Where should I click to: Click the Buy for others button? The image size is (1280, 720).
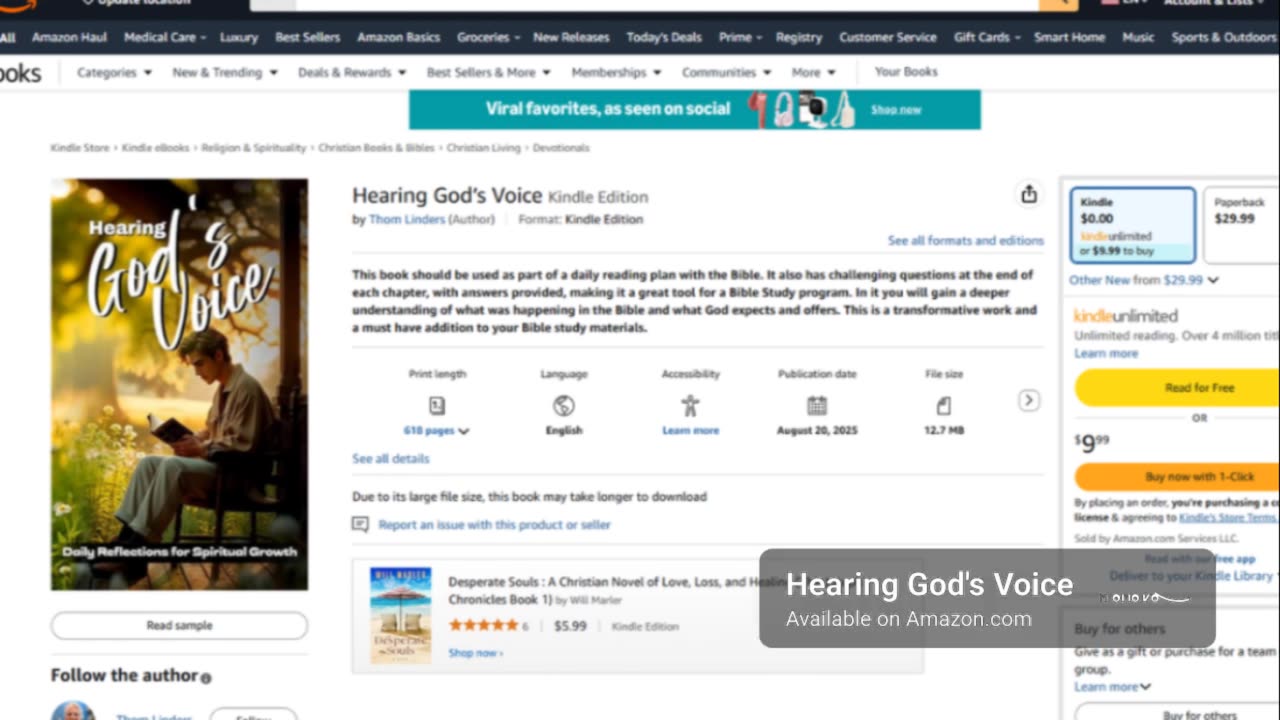[1177, 714]
